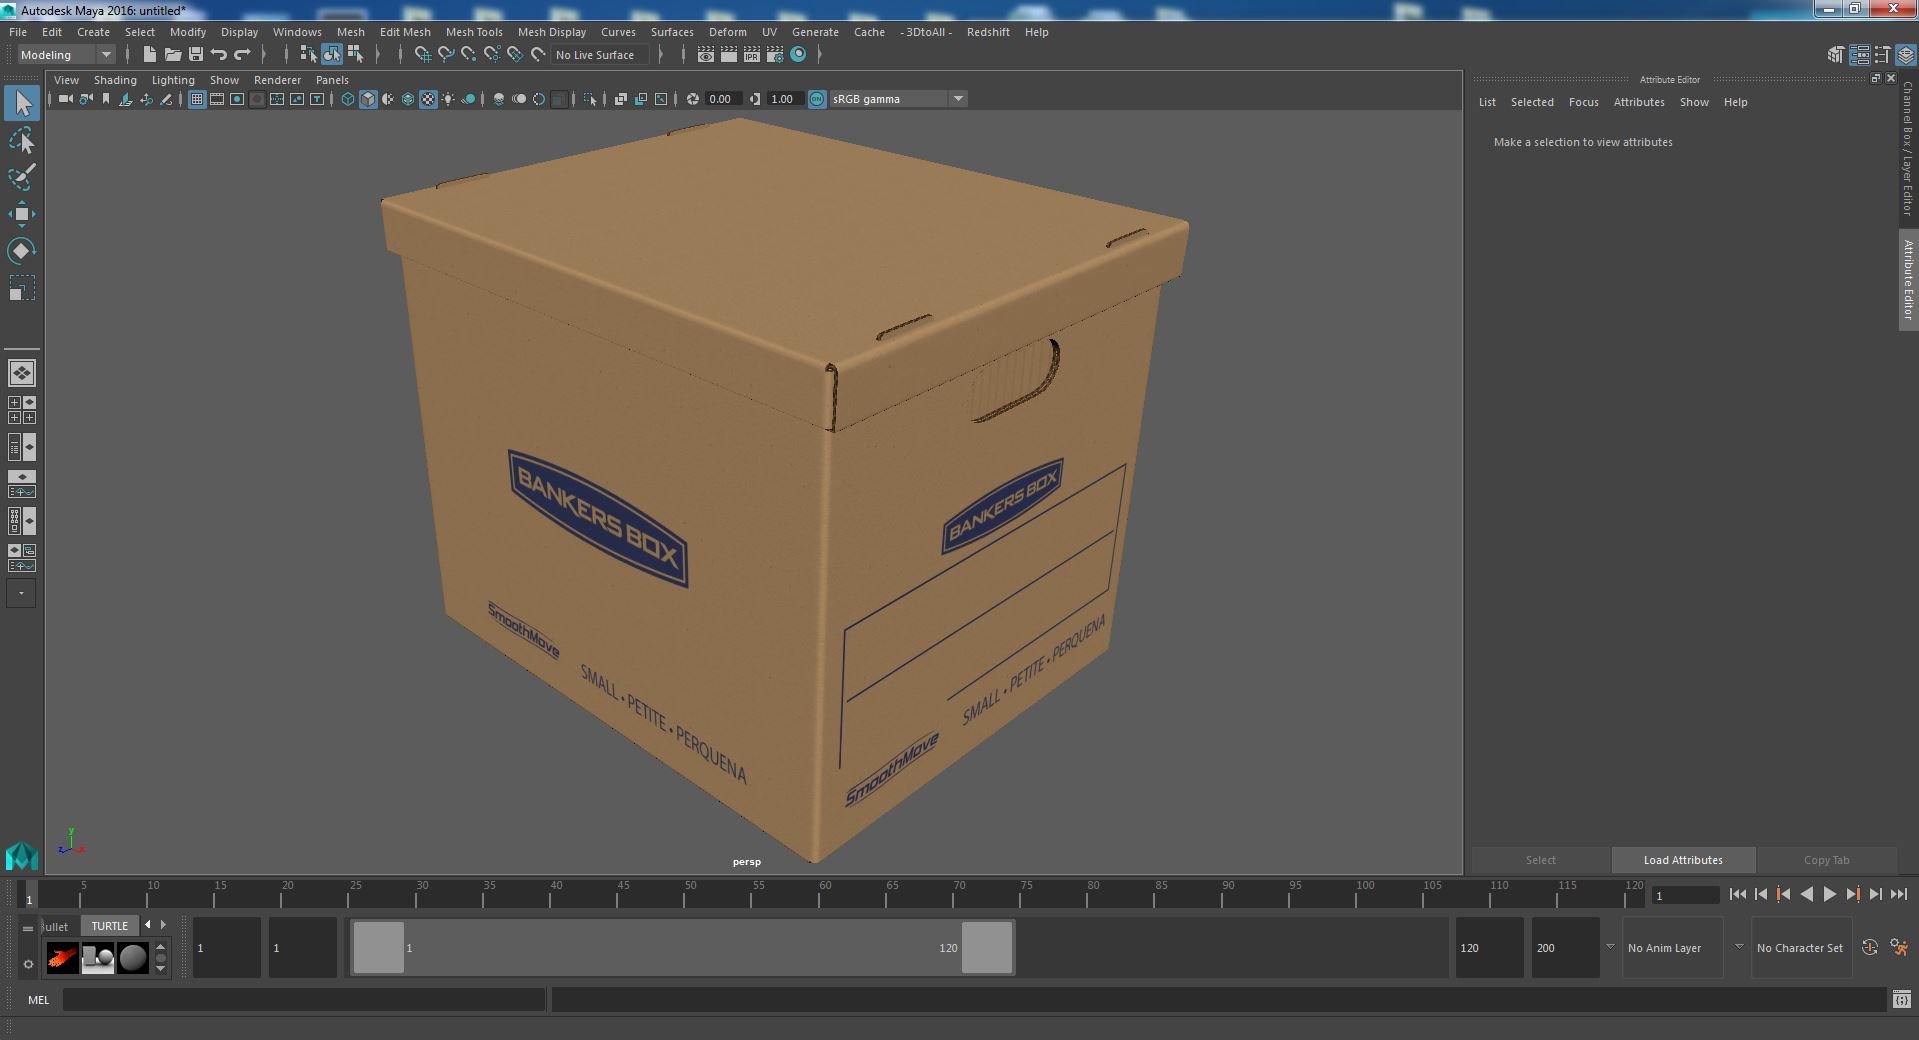Toggle textured display in viewport

[428, 99]
